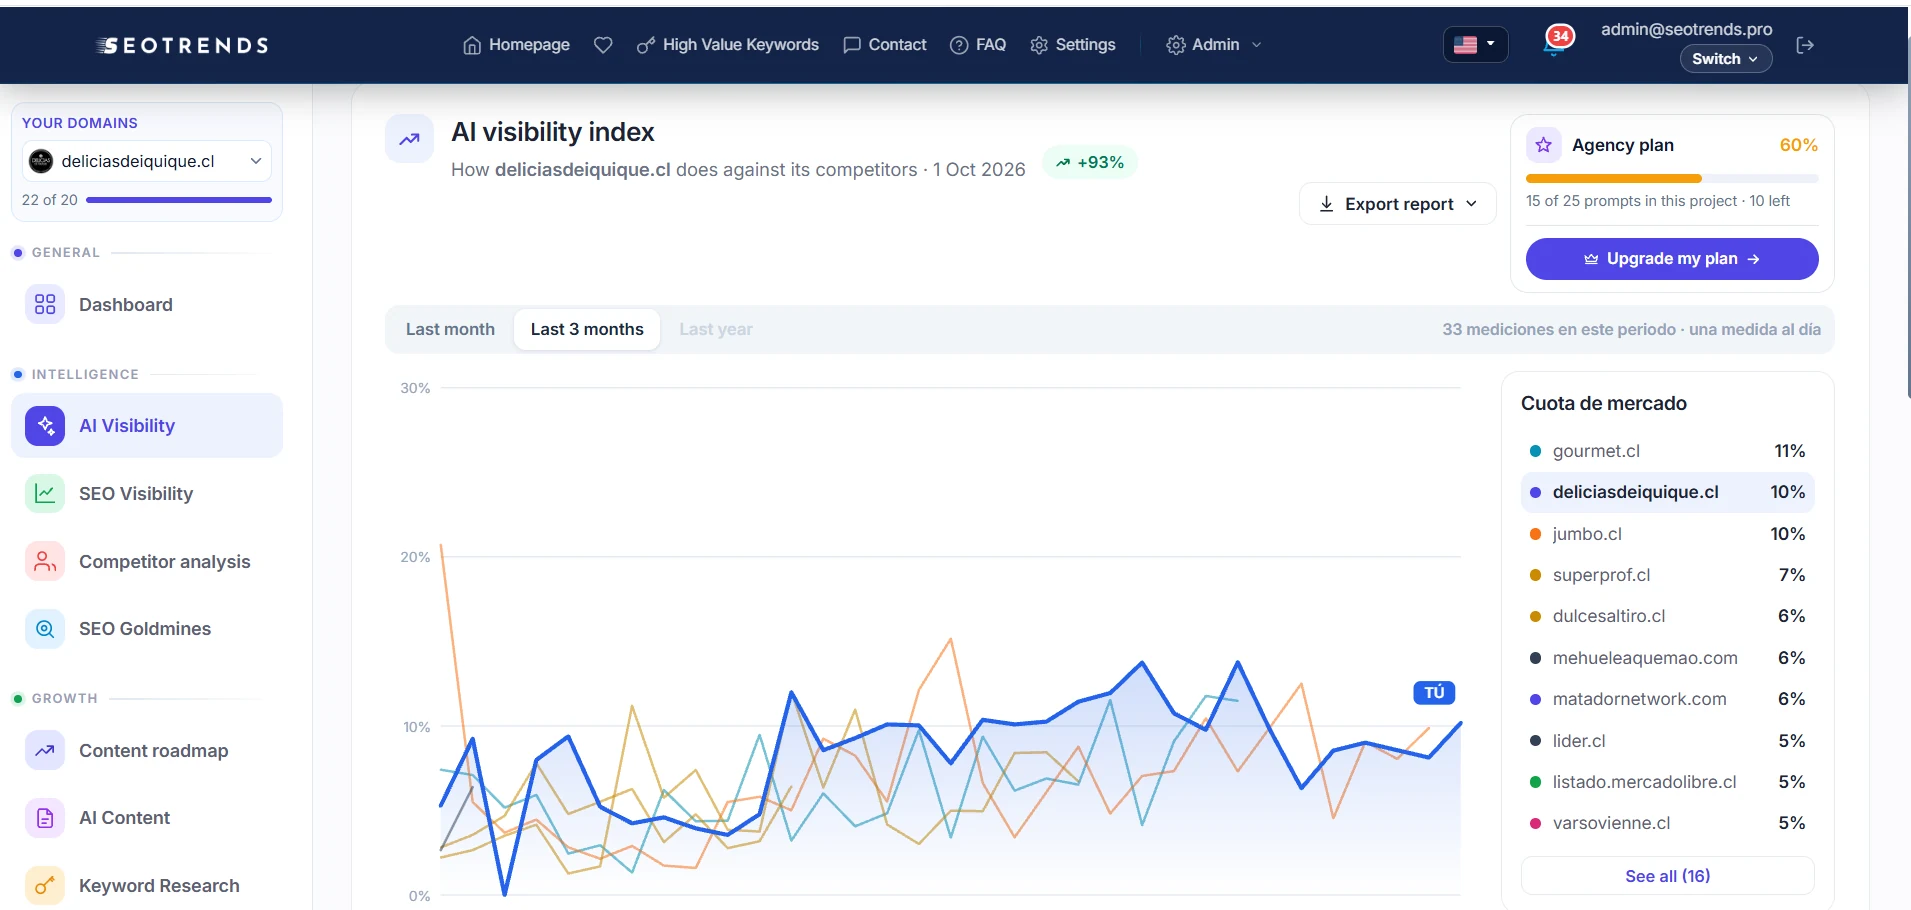This screenshot has width=1911, height=910.
Task: Open the notifications bell with badge 34
Action: point(1557,42)
